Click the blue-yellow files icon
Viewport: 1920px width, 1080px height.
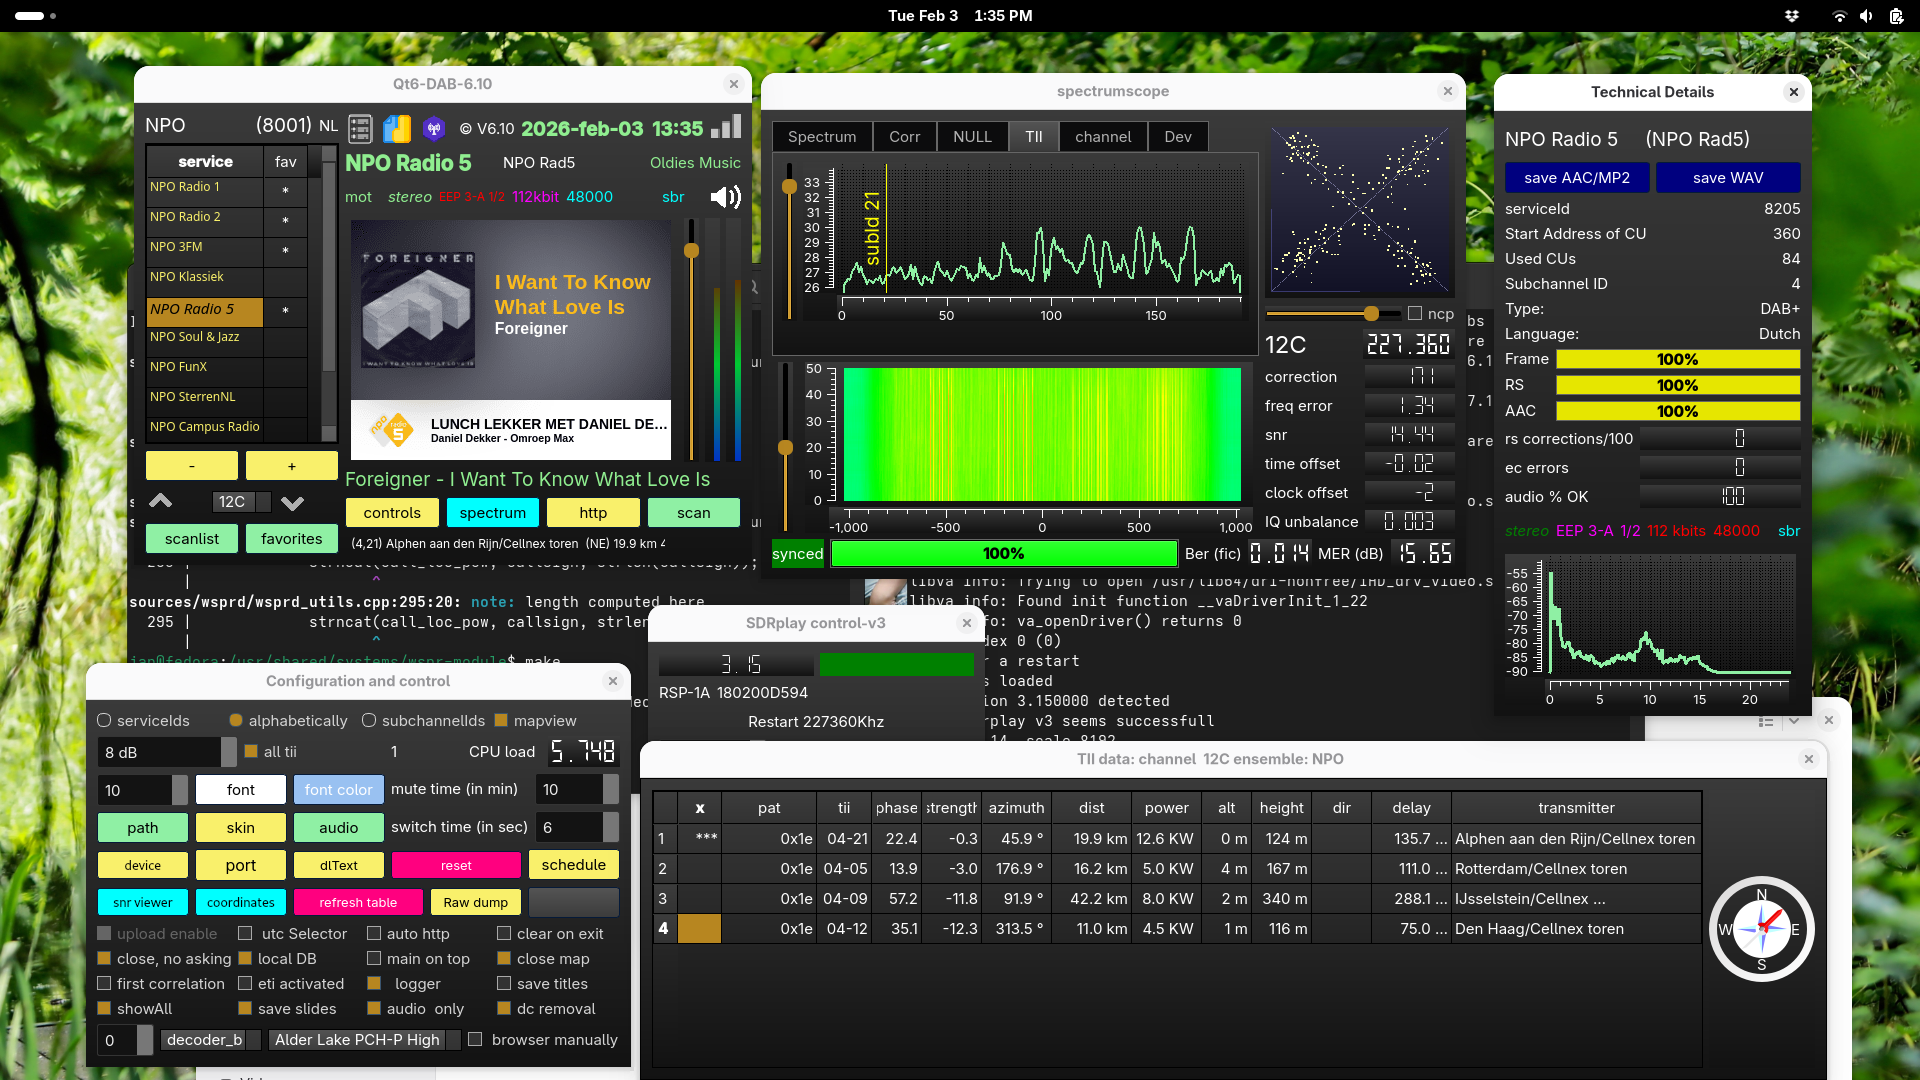pos(397,128)
